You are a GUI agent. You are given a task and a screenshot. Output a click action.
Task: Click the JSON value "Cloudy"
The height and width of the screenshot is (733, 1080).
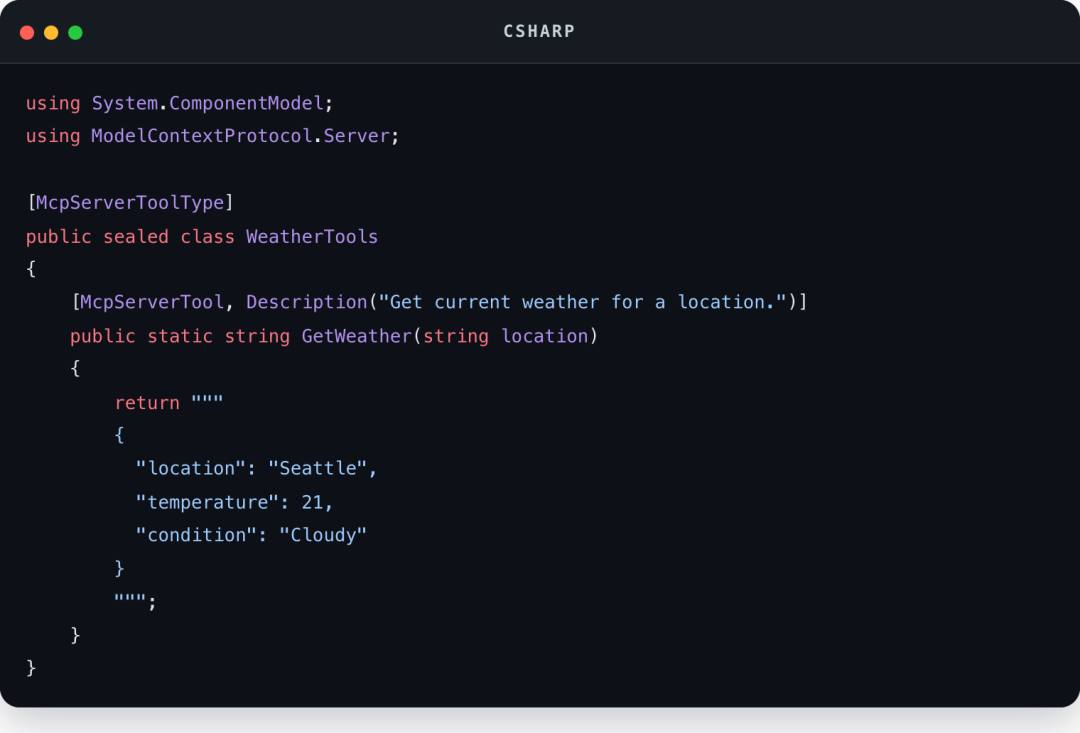click(323, 535)
